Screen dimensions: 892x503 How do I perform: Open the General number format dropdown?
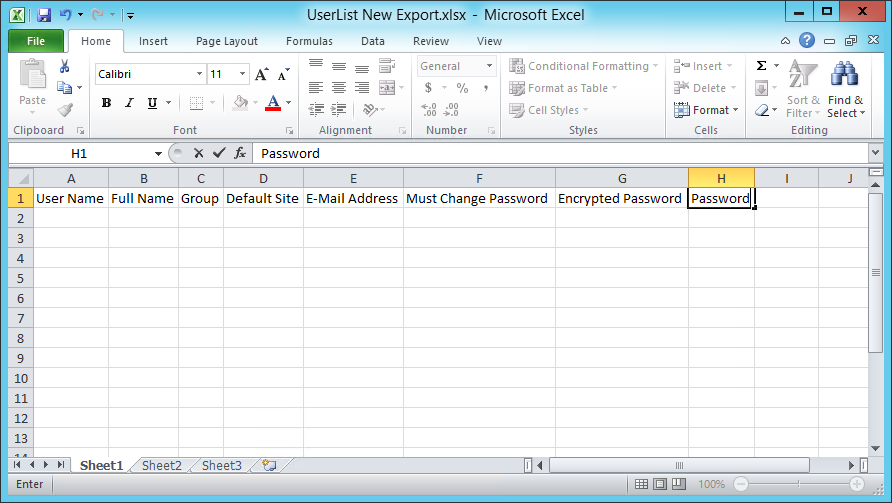pos(489,66)
